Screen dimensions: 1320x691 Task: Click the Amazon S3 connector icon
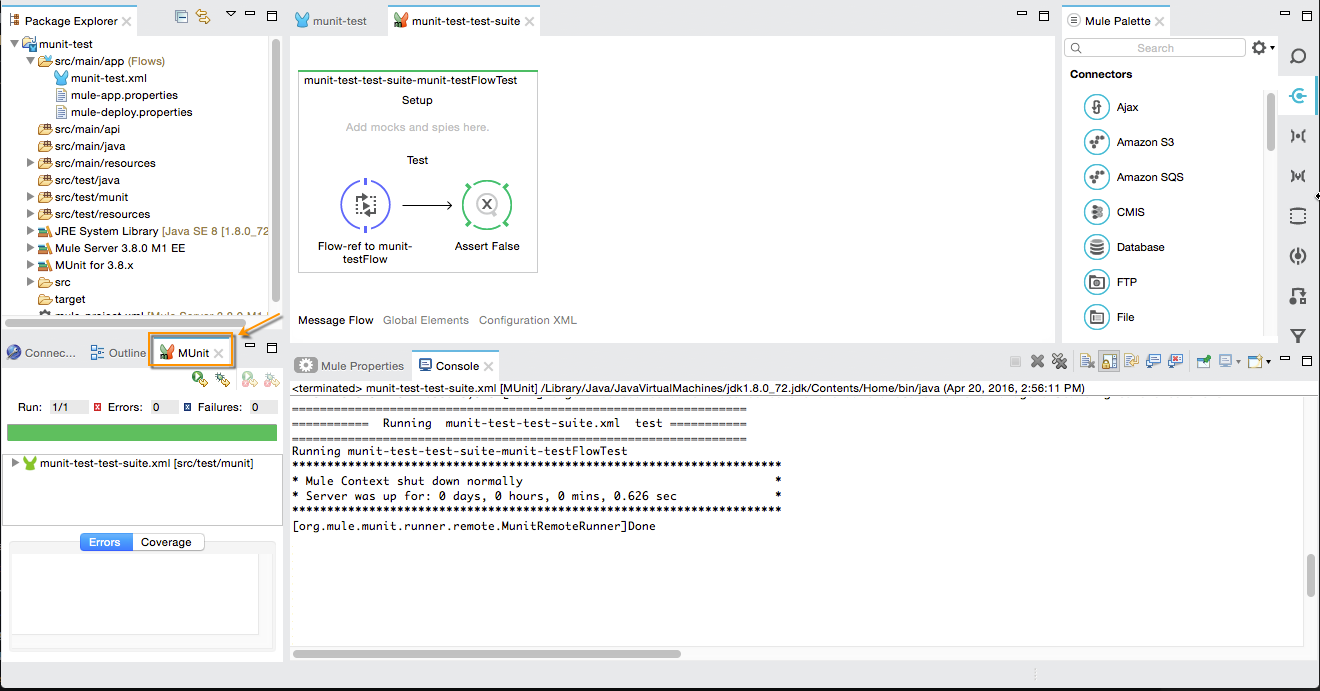coord(1097,142)
